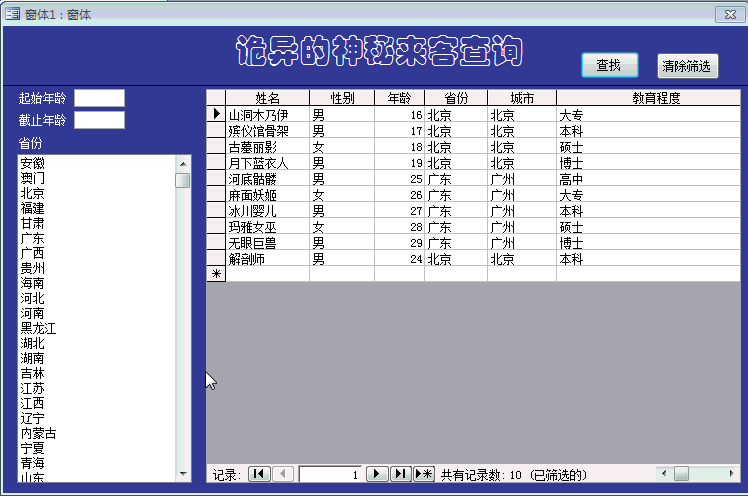
Task: Select 宁夏 in the province list
Action: [96, 448]
